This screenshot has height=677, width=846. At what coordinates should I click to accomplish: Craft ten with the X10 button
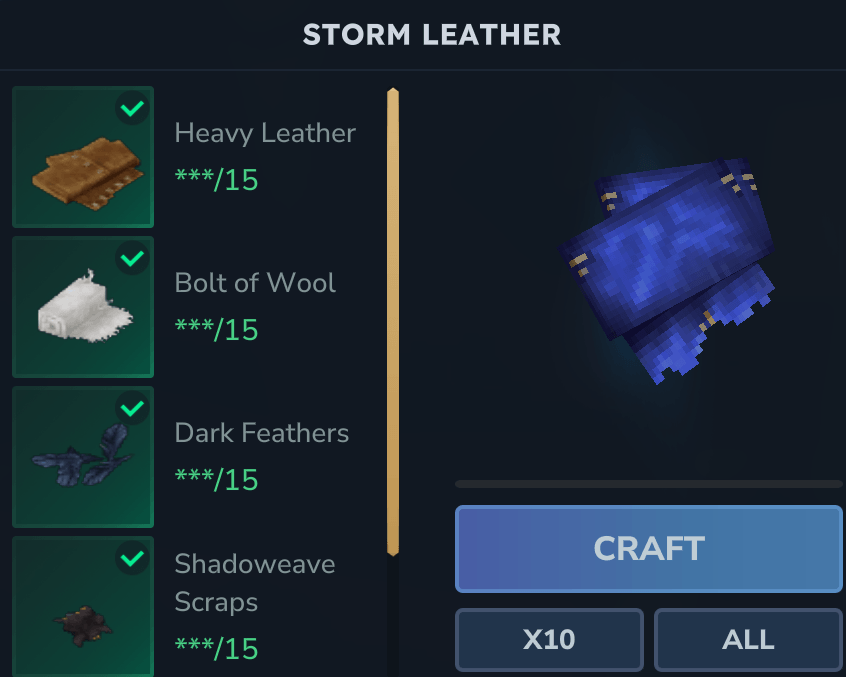[549, 640]
